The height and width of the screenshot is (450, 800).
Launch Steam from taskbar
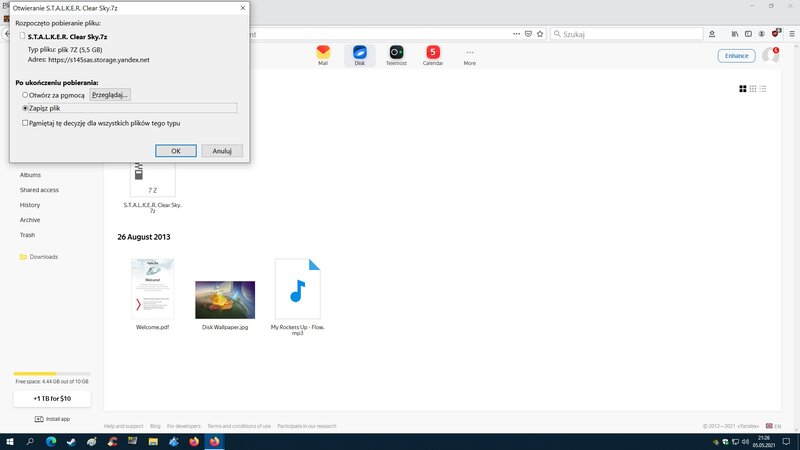coord(71,442)
